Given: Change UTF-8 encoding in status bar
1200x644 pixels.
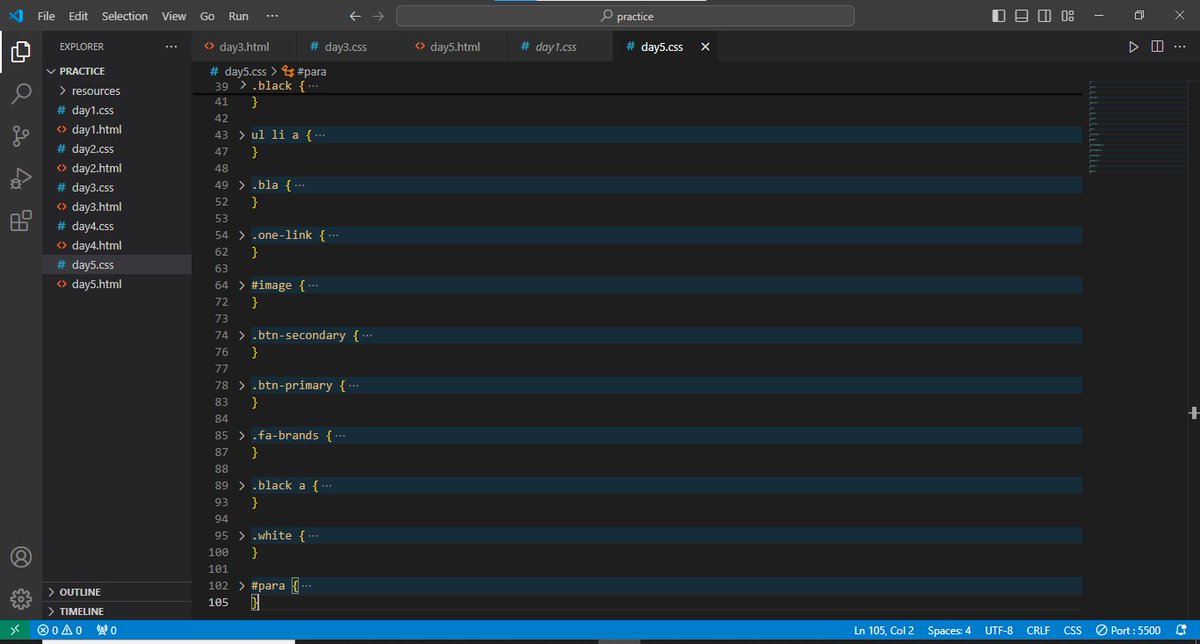Looking at the screenshot, I should 998,631.
